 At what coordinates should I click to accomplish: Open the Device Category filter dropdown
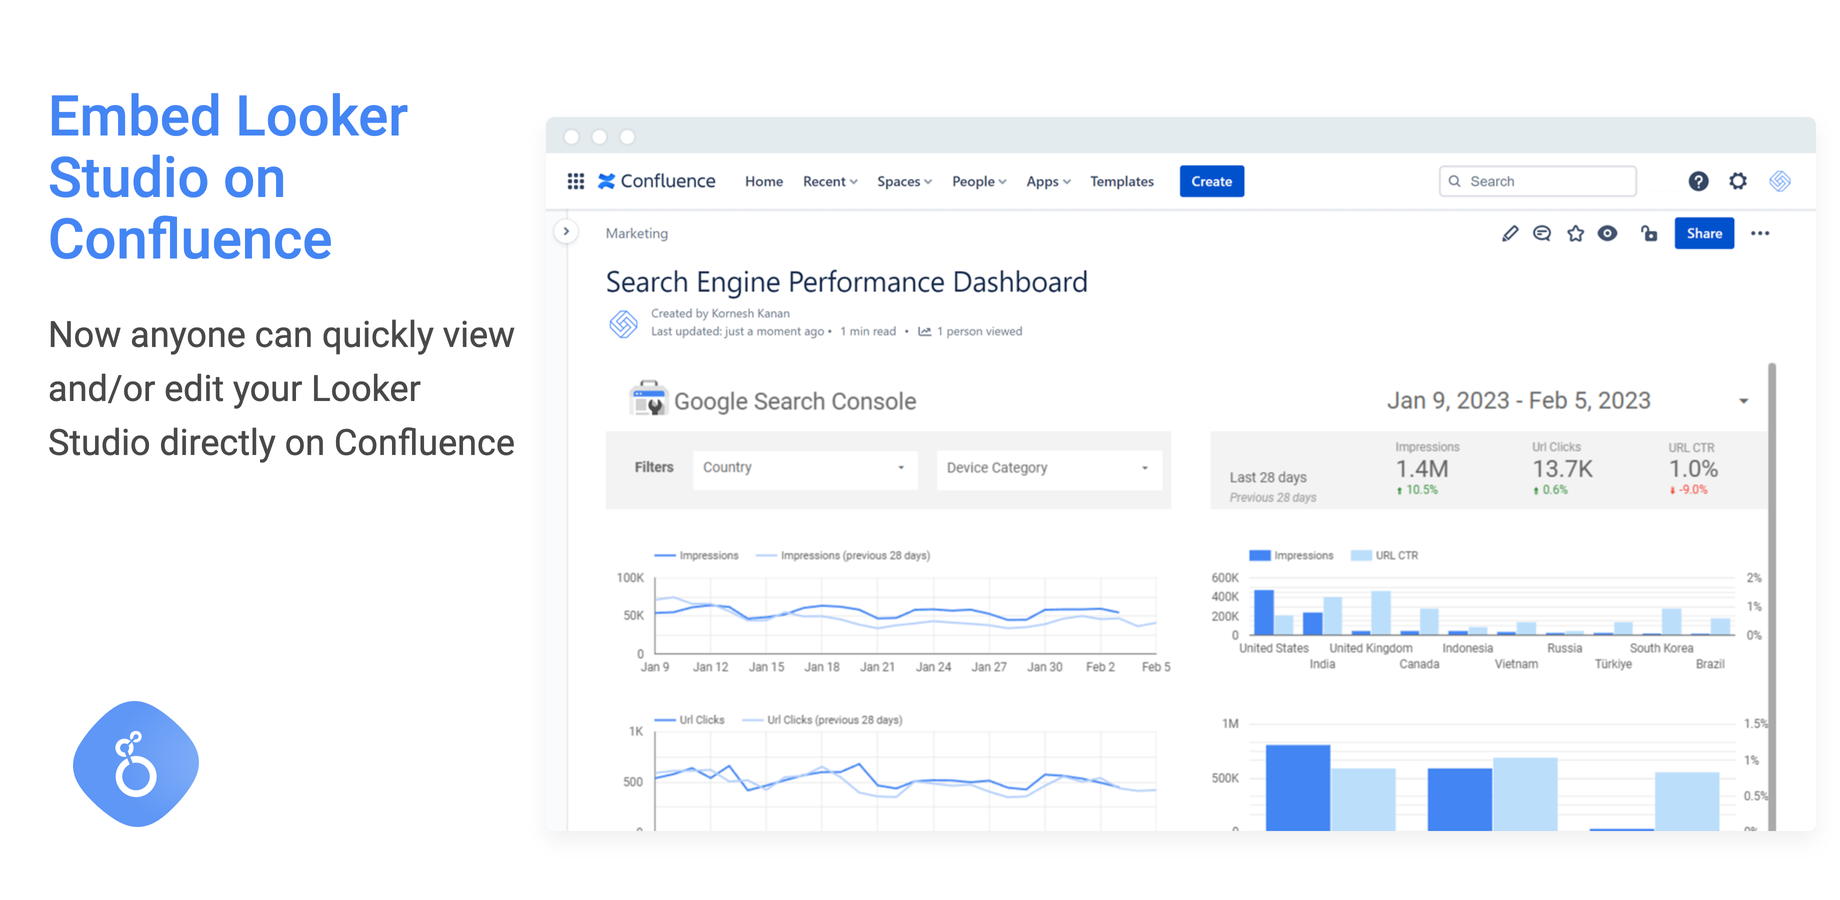coord(1049,468)
